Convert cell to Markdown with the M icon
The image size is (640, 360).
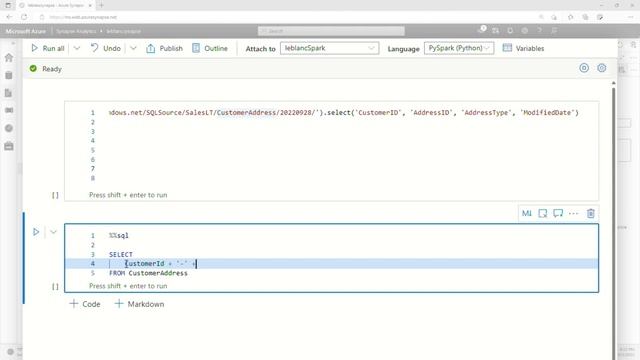(x=527, y=213)
